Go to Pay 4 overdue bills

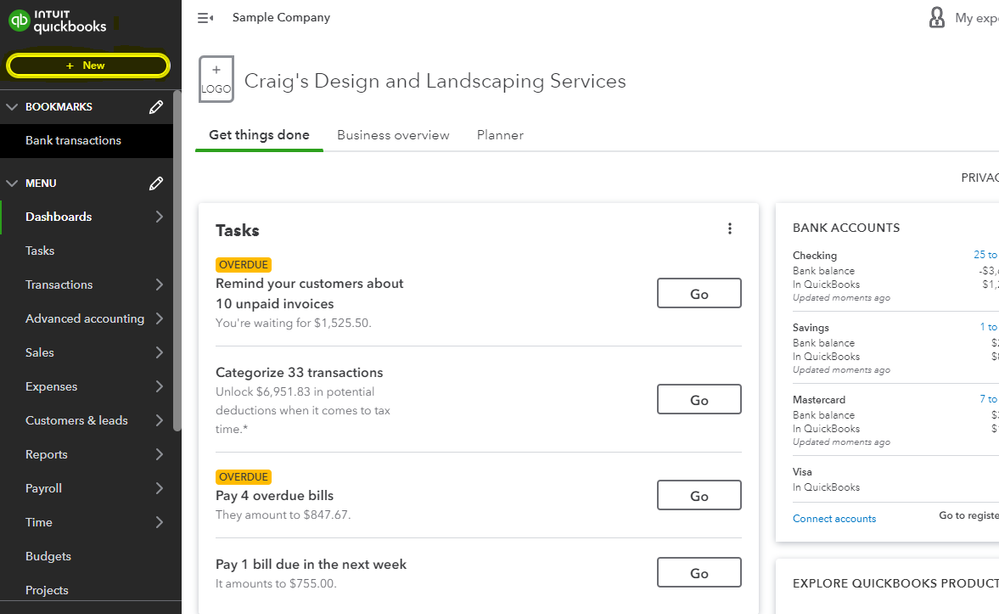click(699, 496)
